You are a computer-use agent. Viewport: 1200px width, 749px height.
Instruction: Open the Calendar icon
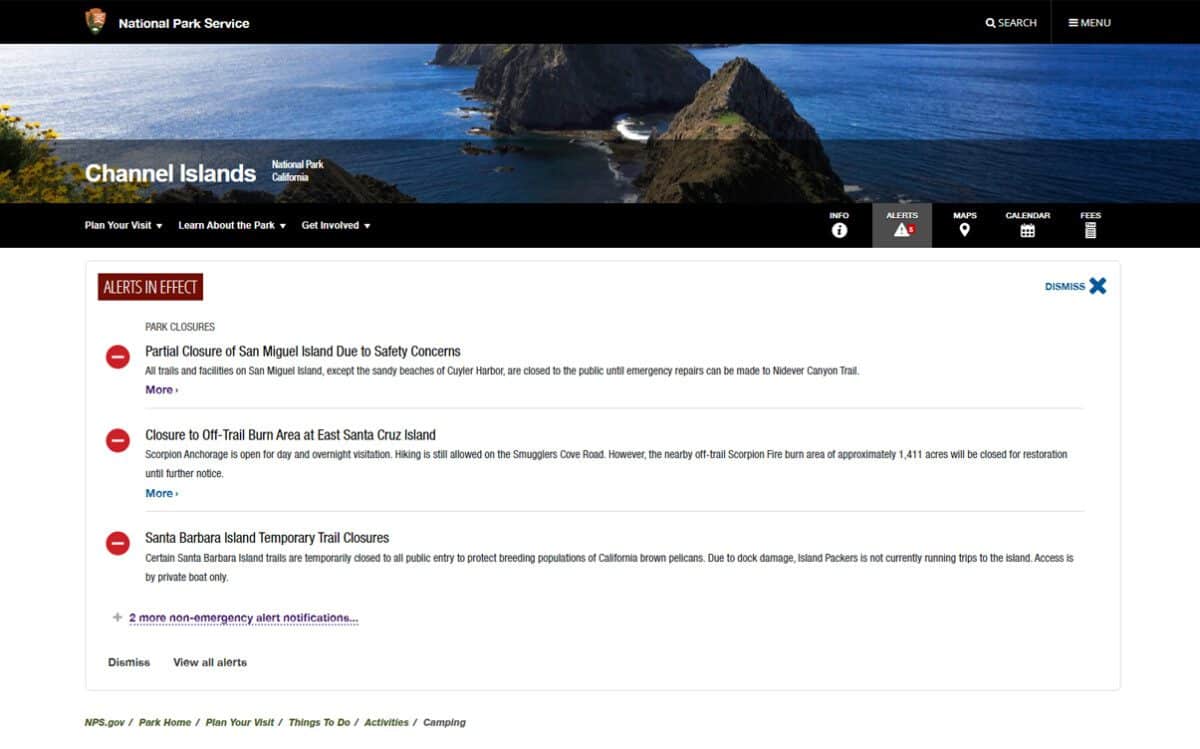(x=1027, y=225)
